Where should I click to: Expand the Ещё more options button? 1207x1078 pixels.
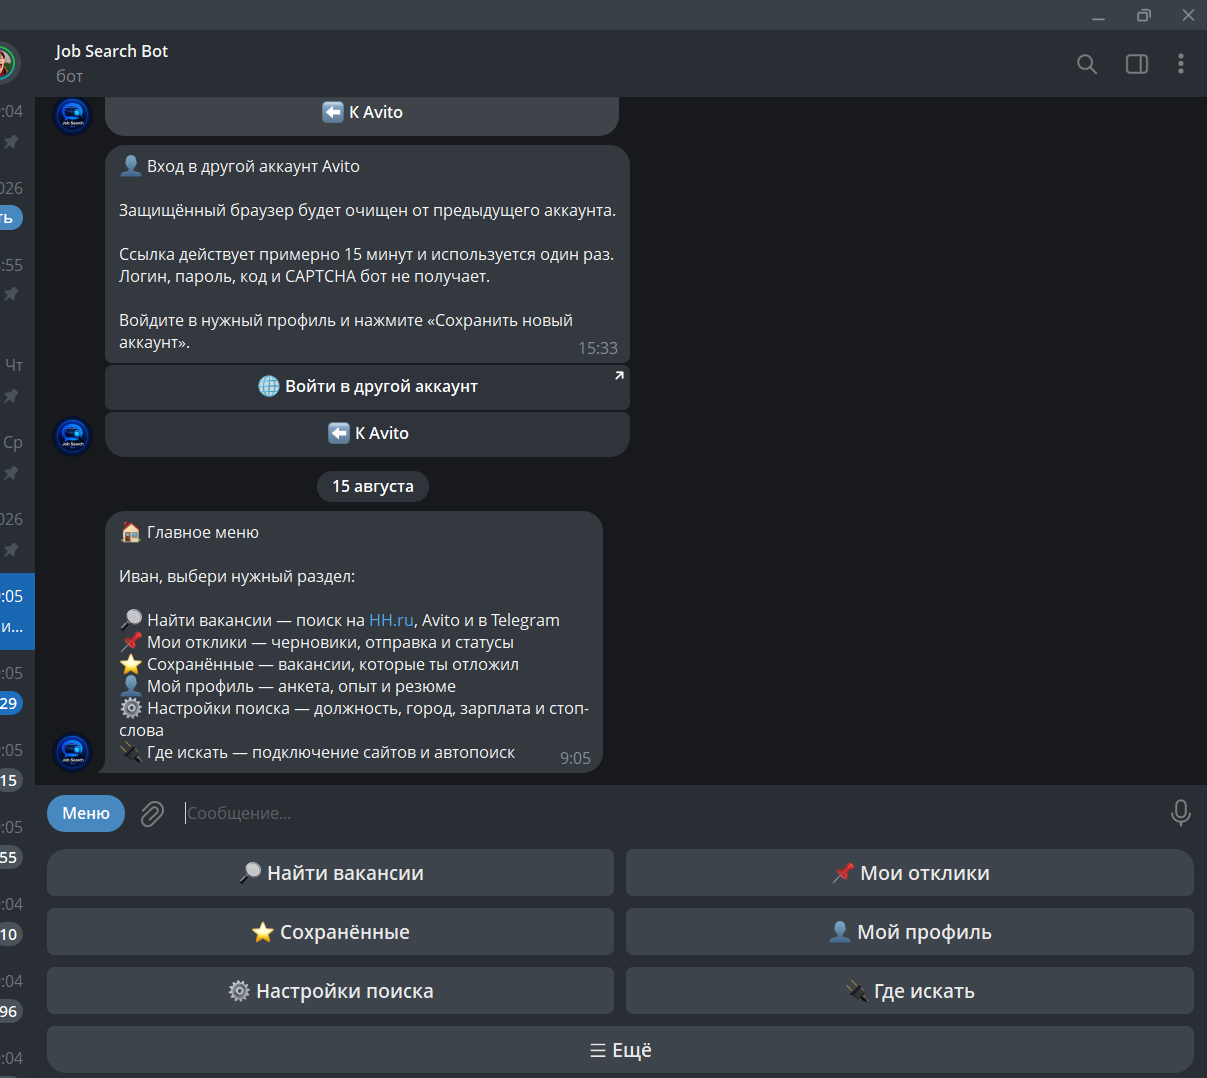tap(620, 1050)
